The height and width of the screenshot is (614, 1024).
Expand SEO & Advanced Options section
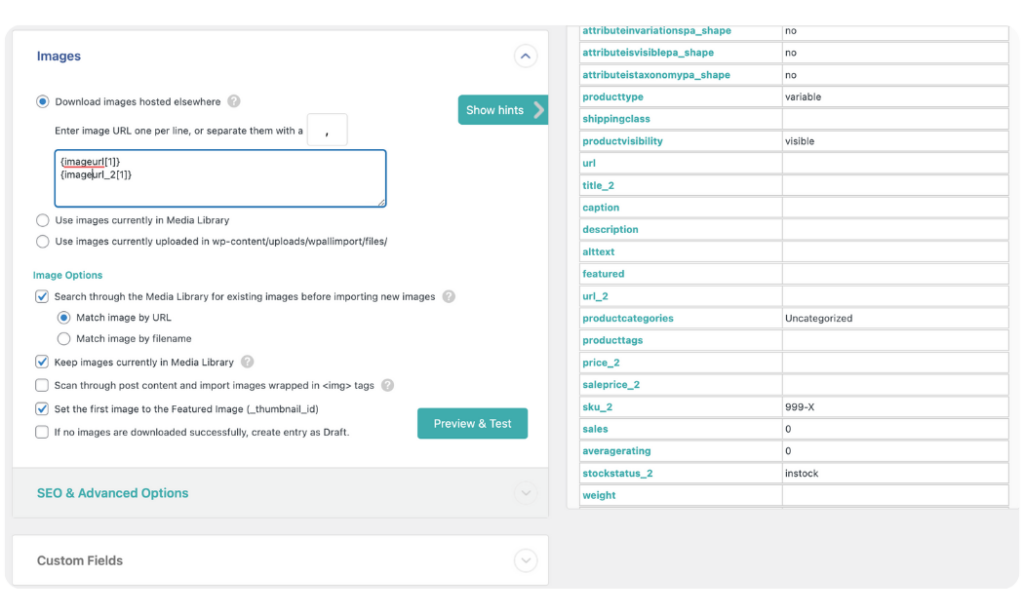point(525,493)
